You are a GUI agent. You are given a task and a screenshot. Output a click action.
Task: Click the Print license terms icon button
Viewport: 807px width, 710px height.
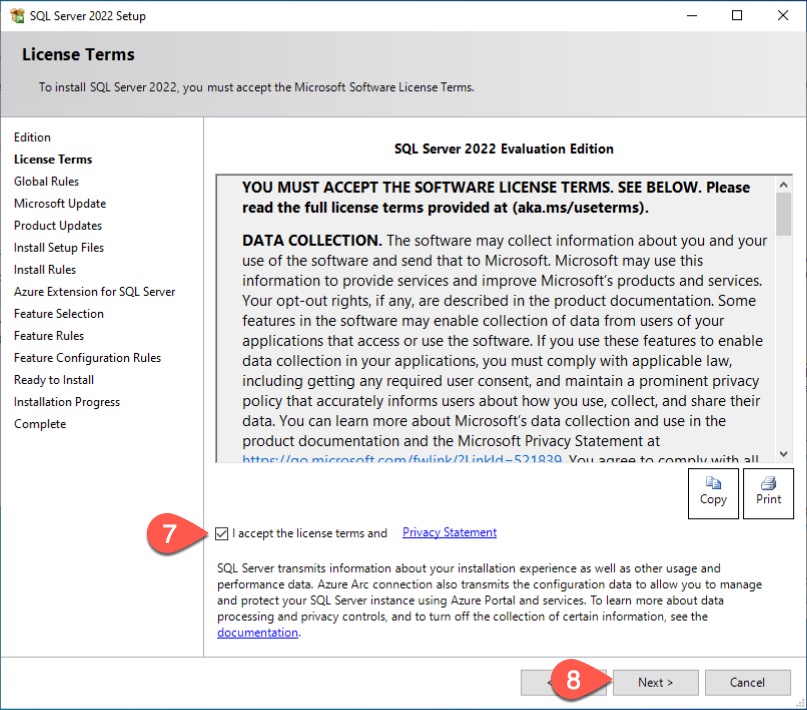(x=768, y=491)
